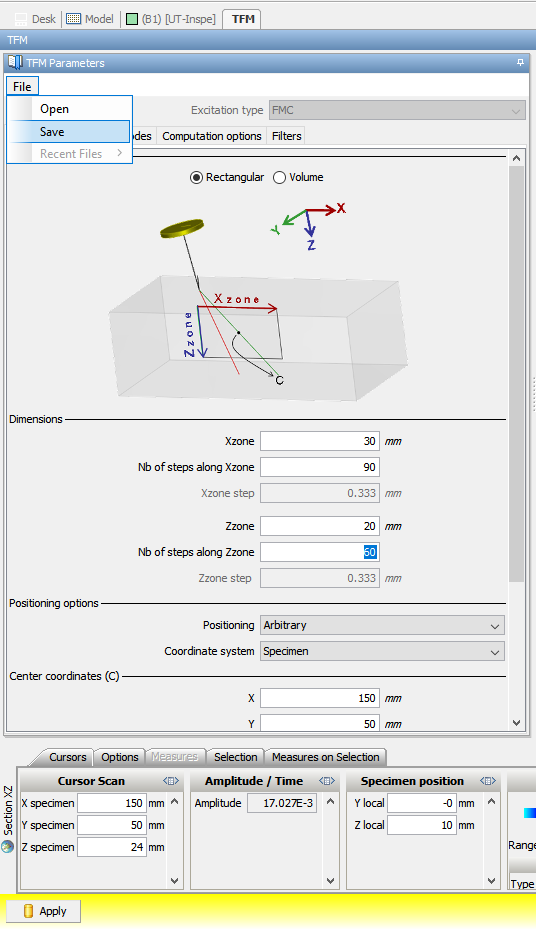Click the Center coordinates X field
Image resolution: width=536 pixels, height=929 pixels.
(320, 699)
